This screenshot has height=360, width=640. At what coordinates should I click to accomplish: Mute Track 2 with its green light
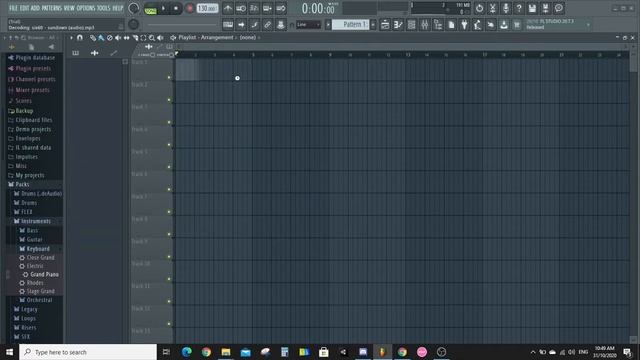(x=169, y=100)
